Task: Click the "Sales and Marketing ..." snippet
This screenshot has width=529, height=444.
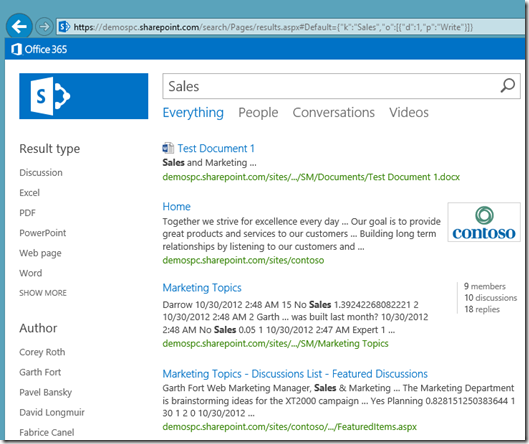Action: click(x=210, y=163)
